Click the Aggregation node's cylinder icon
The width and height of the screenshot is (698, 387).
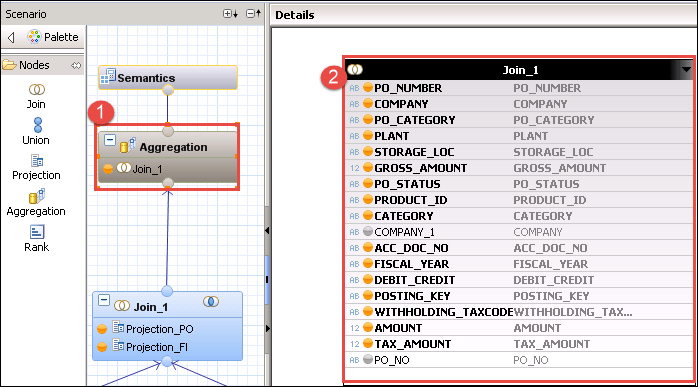[128, 146]
